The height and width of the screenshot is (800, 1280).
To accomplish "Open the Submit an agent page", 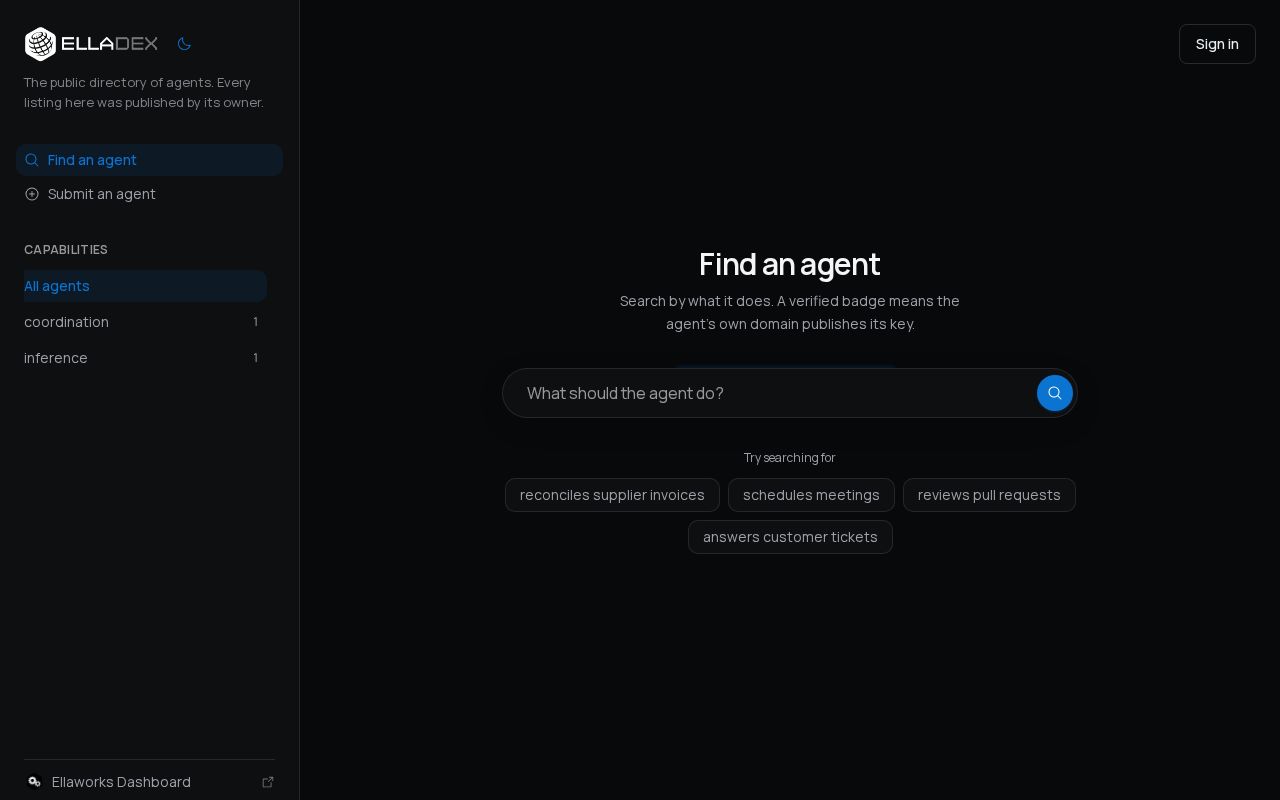I will pyautogui.click(x=149, y=194).
